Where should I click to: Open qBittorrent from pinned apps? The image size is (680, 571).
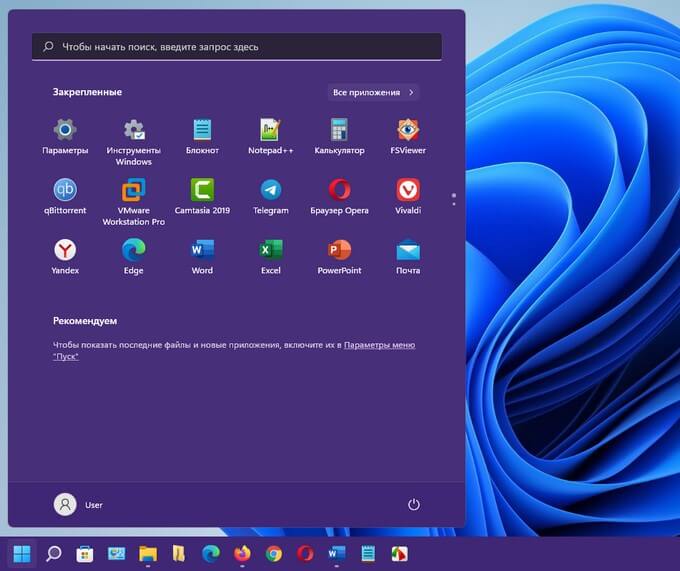pos(65,196)
